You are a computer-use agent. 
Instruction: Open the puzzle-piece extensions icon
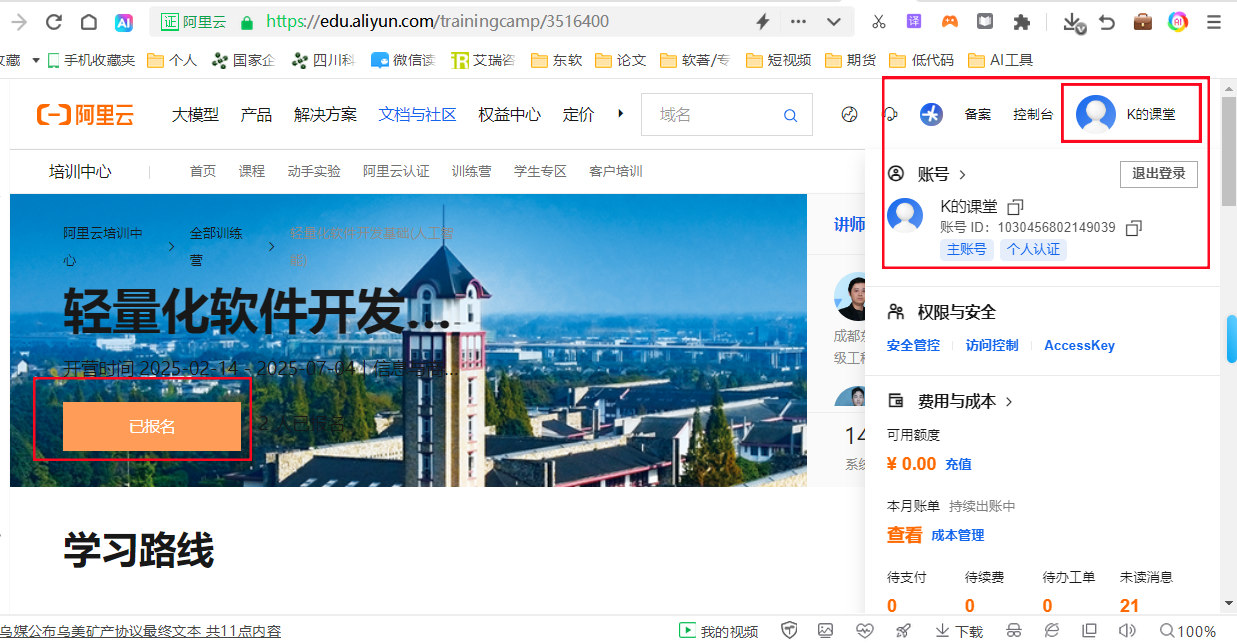pos(1021,22)
